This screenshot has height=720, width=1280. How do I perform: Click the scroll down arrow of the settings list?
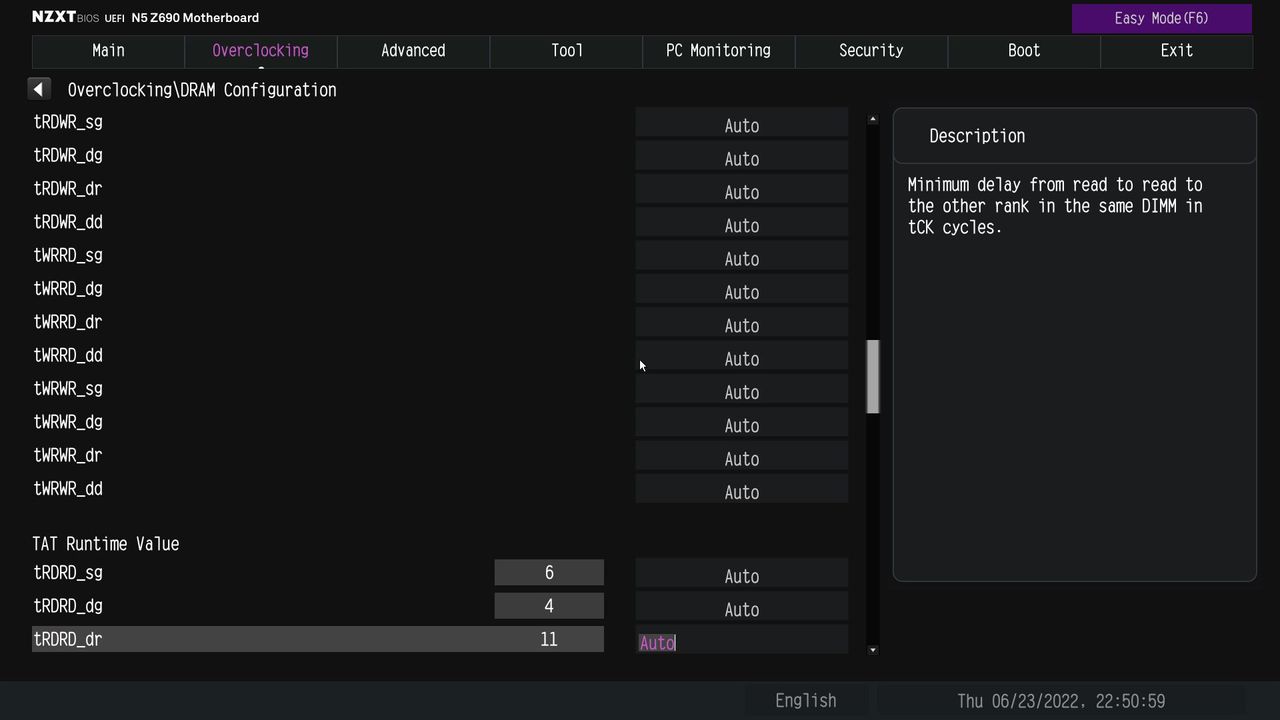(x=873, y=650)
